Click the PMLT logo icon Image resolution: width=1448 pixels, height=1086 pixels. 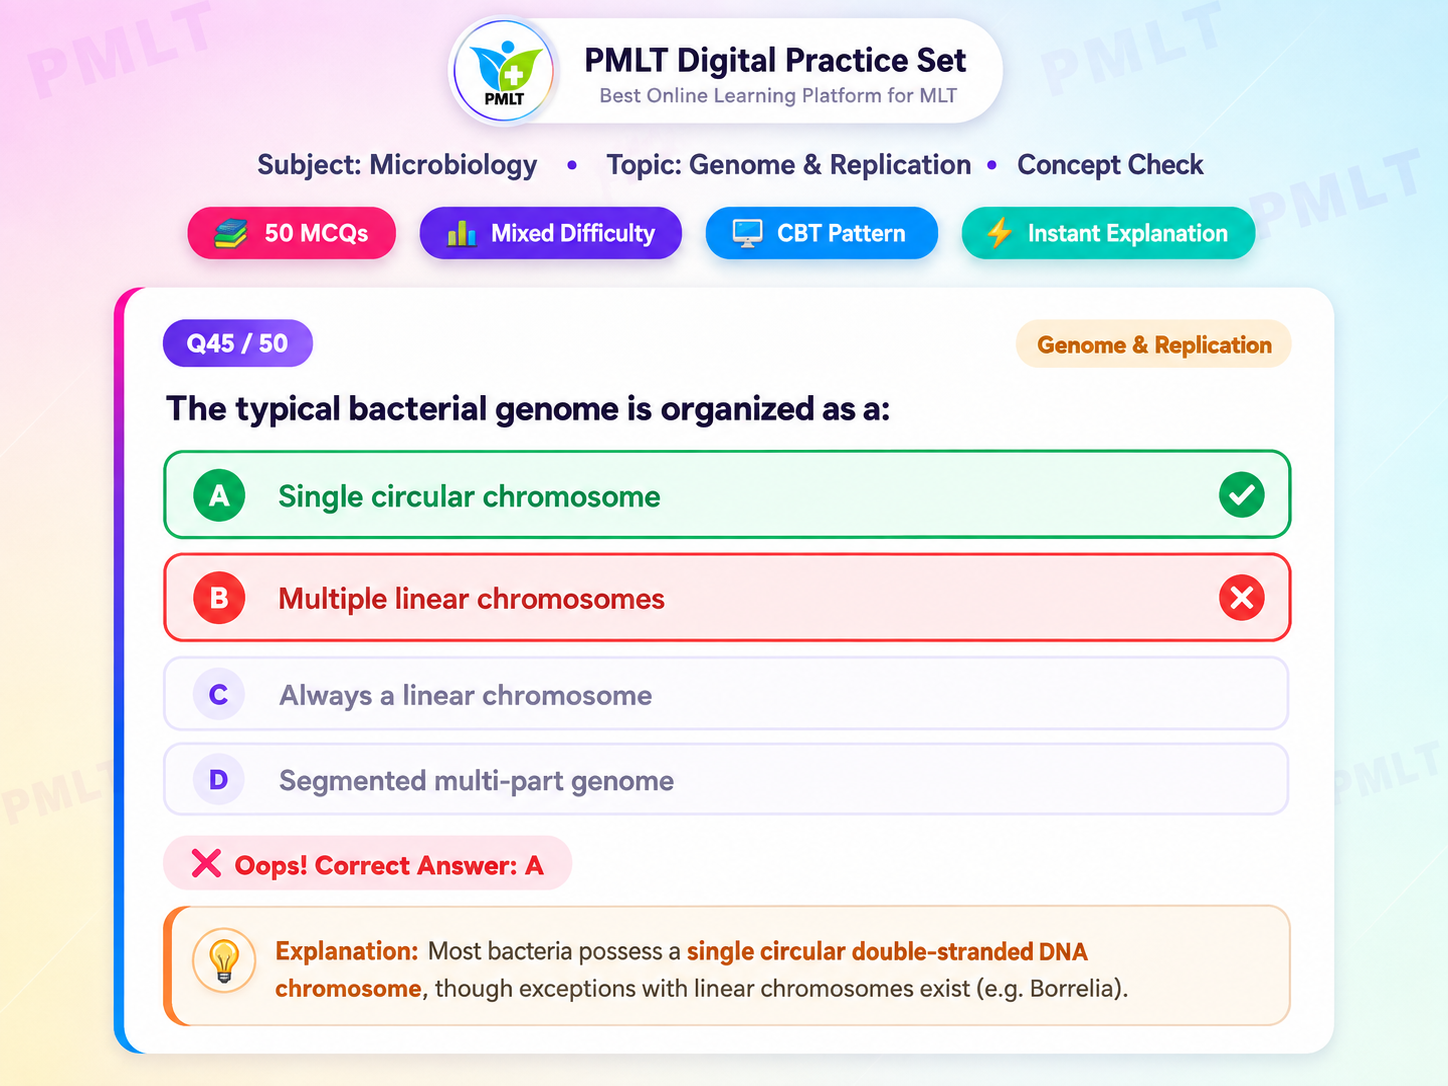tap(504, 71)
